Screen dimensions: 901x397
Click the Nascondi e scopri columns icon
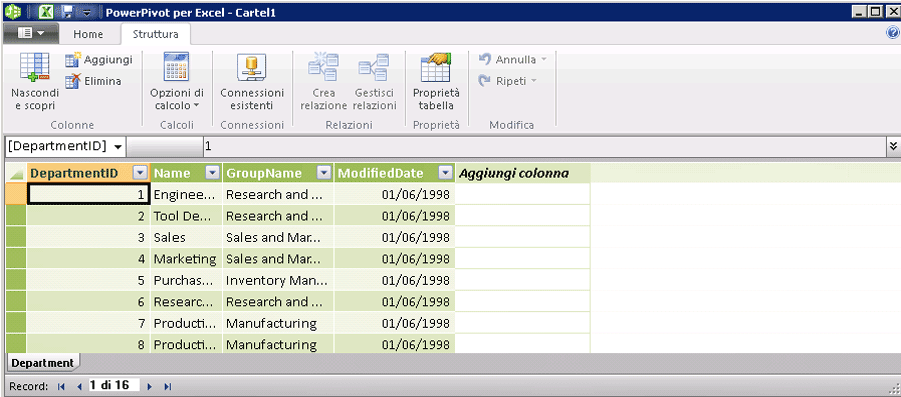click(34, 66)
